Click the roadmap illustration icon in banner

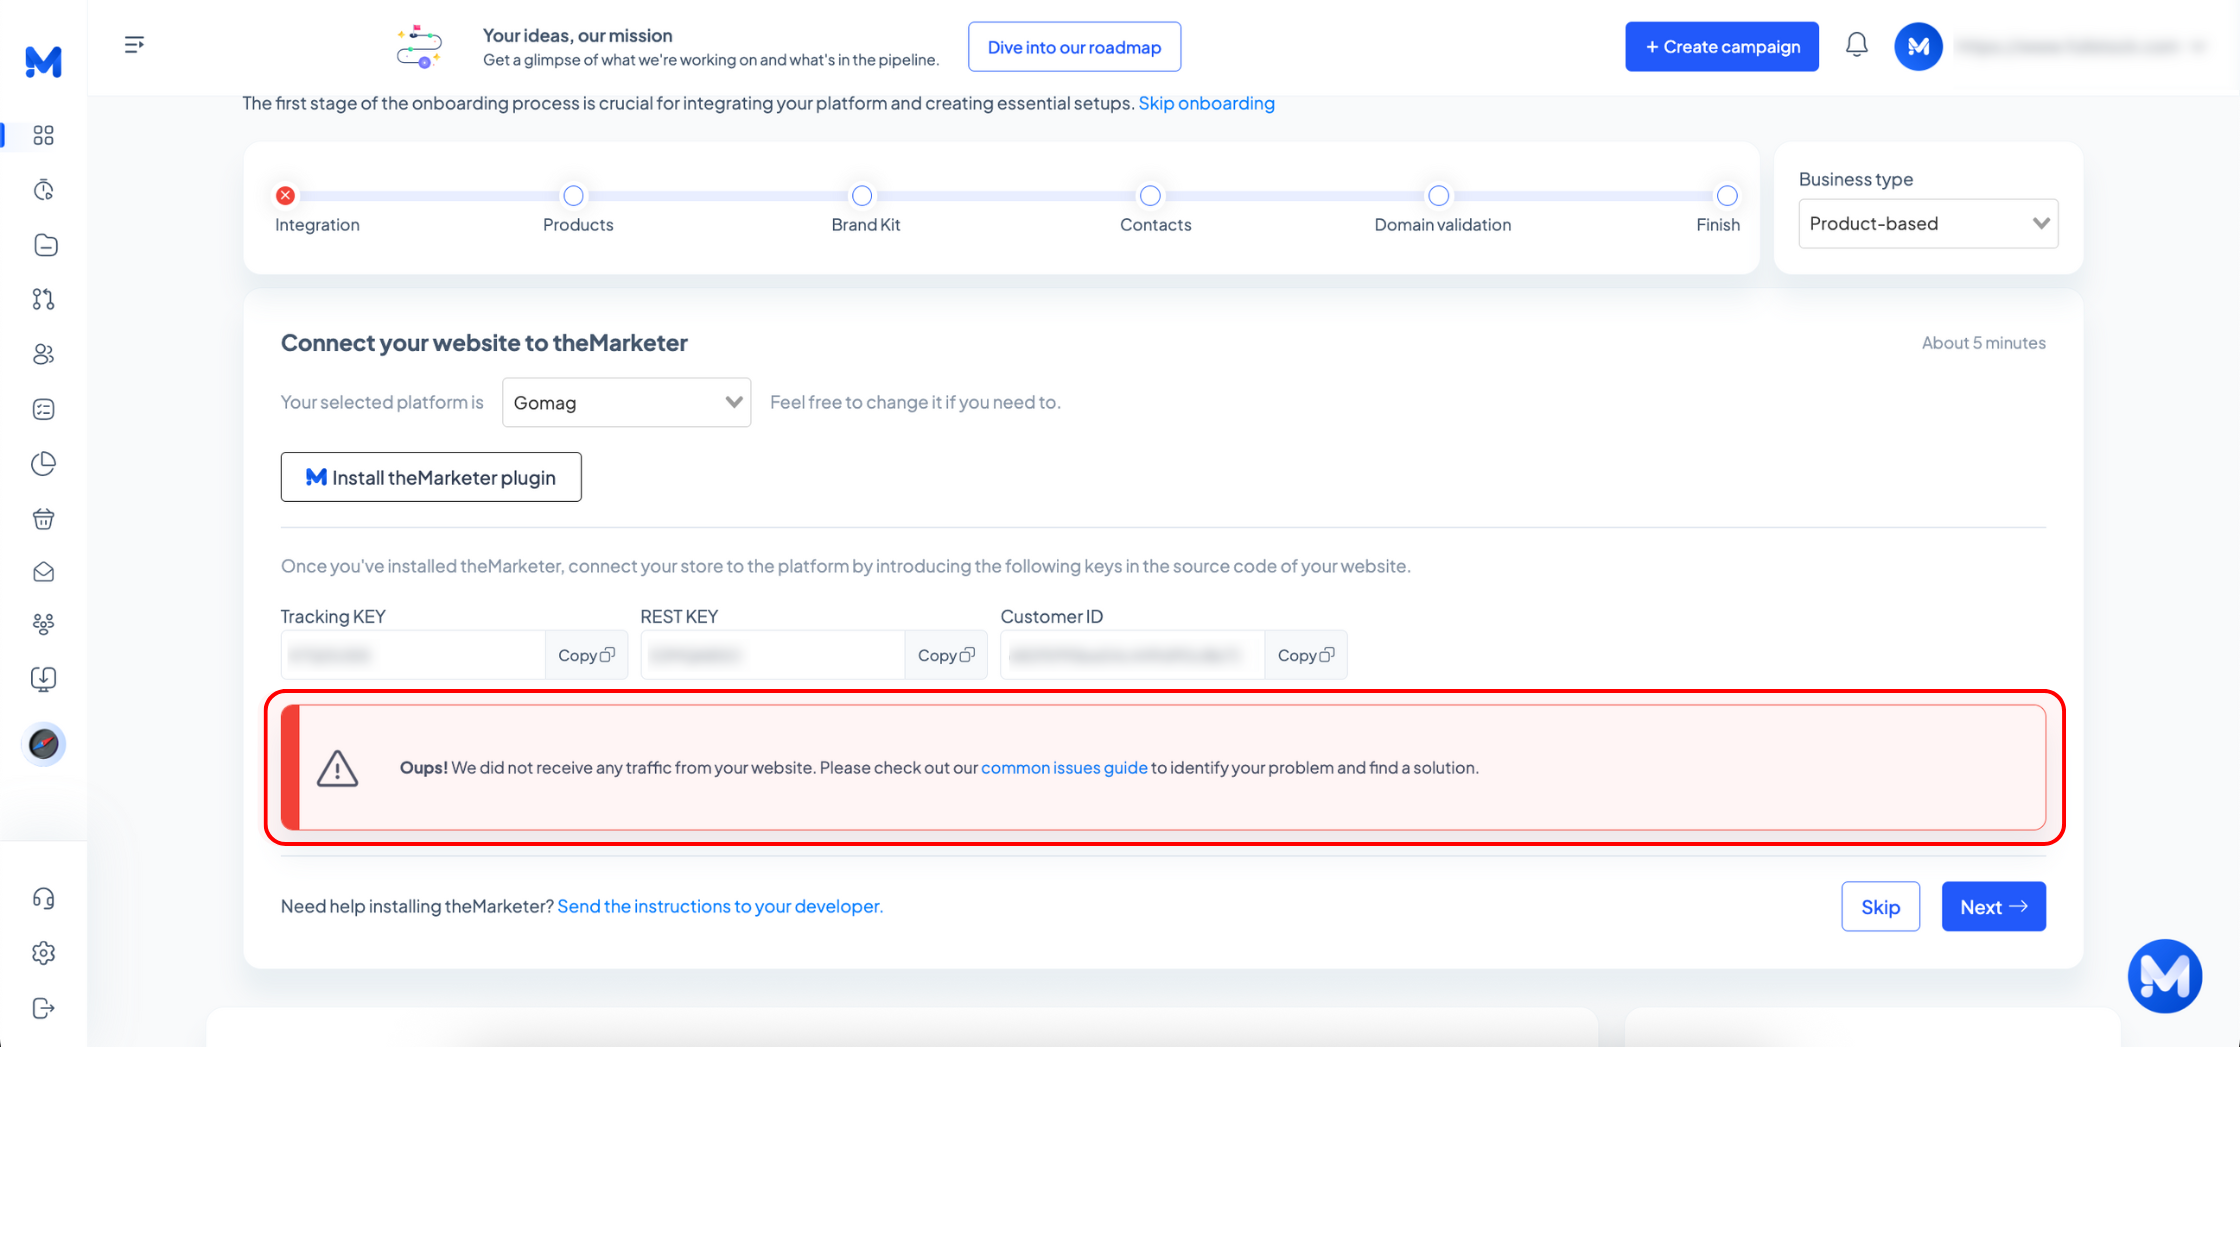click(x=420, y=47)
